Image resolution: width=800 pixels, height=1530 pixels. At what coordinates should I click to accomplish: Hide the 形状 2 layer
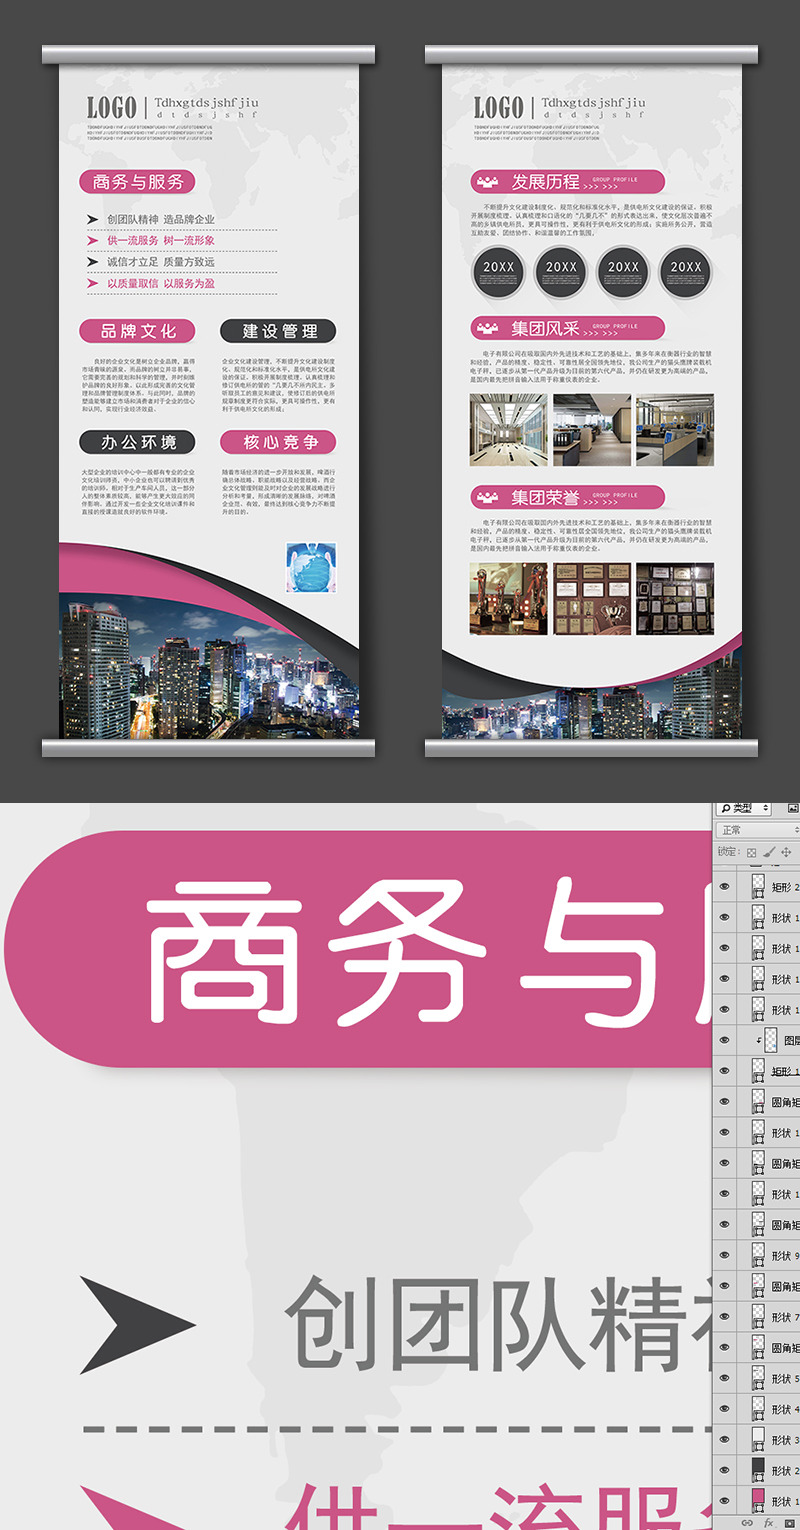[x=725, y=1470]
